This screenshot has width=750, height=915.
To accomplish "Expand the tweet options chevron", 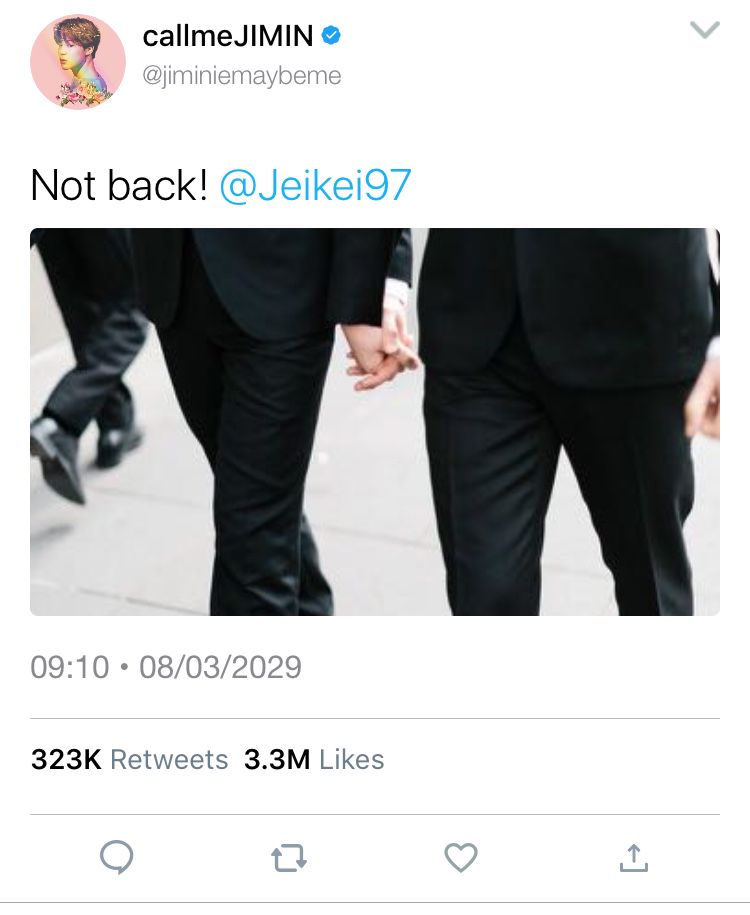I will point(704,30).
